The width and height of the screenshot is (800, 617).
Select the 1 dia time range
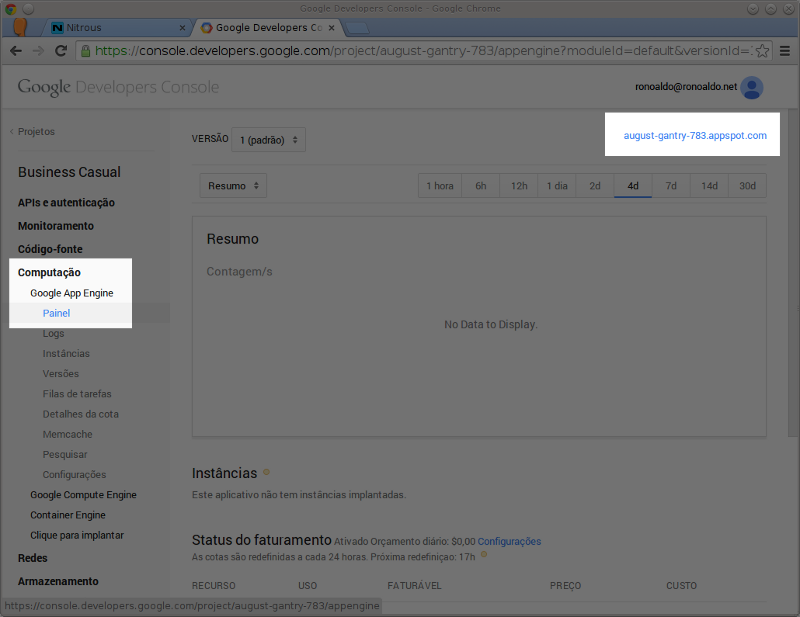[557, 186]
